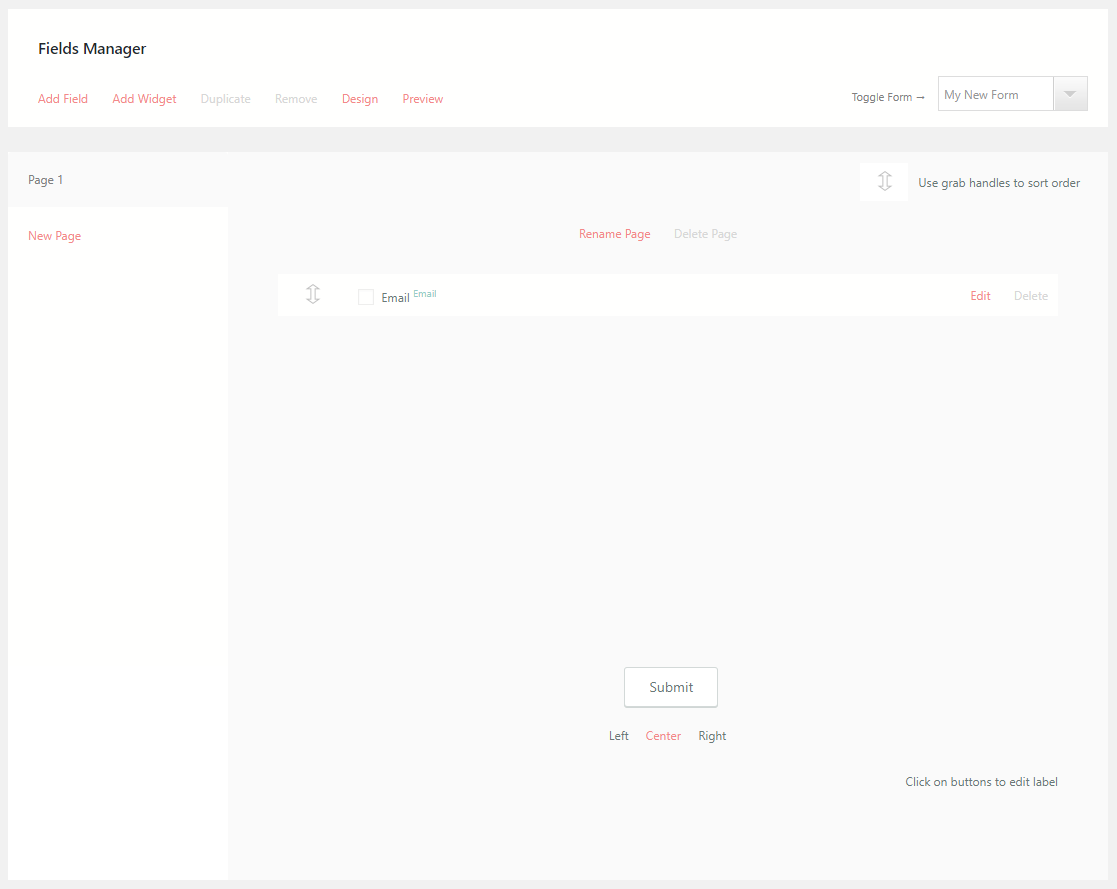The width and height of the screenshot is (1117, 889).
Task: Create a New Page
Action: tap(54, 235)
